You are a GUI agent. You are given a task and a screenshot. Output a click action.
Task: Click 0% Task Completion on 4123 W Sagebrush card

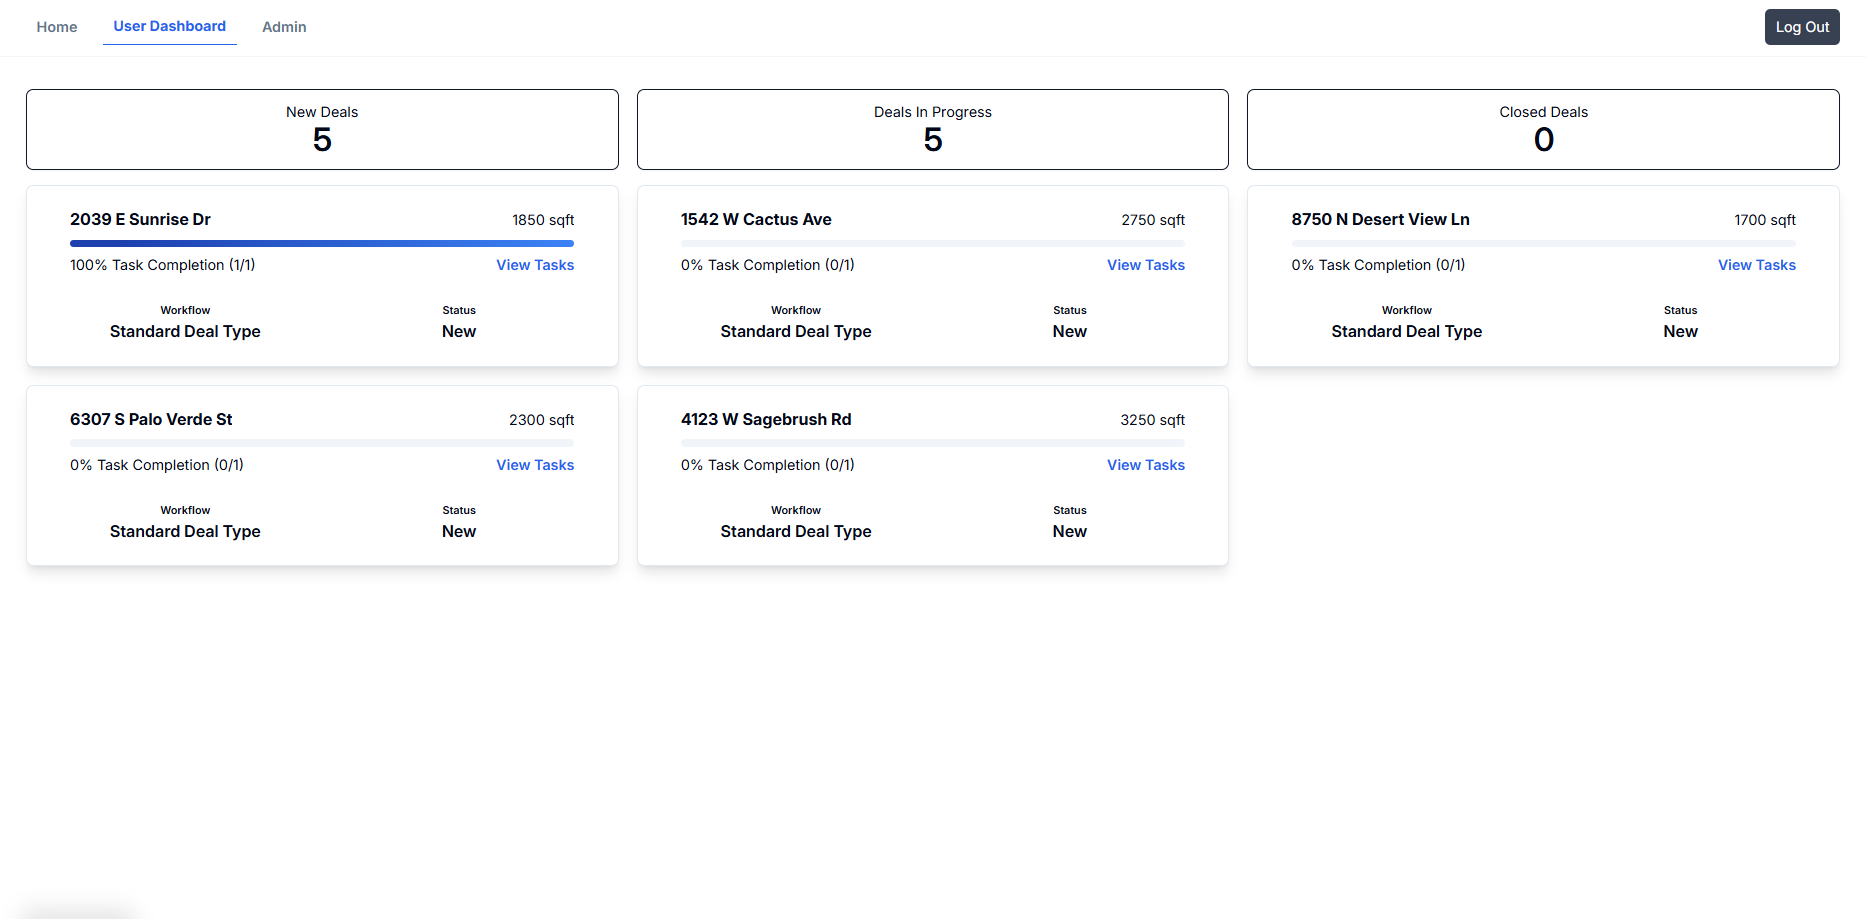point(768,465)
